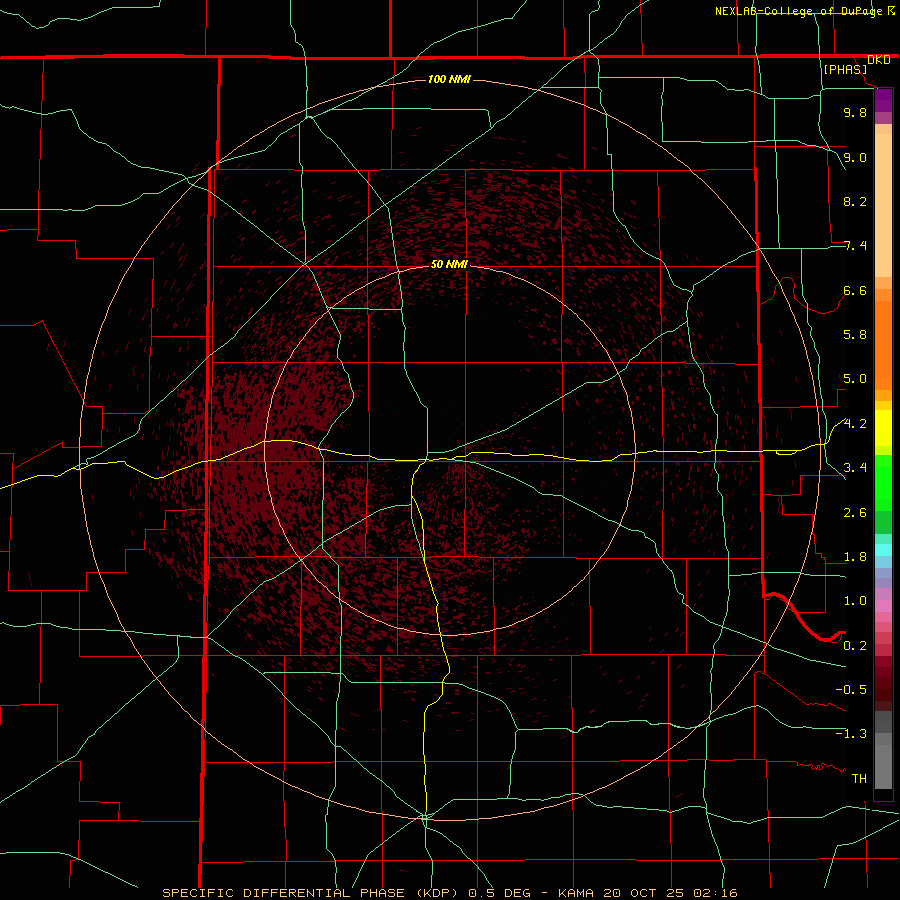The image size is (900, 900).
Task: Pick the yellow segment of the color bar
Action: tap(883, 428)
